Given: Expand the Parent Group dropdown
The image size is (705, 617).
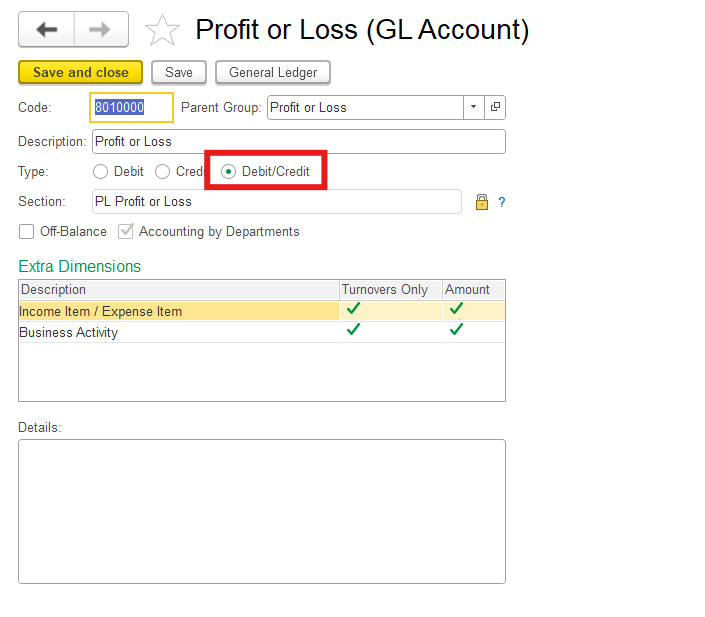Looking at the screenshot, I should (473, 107).
